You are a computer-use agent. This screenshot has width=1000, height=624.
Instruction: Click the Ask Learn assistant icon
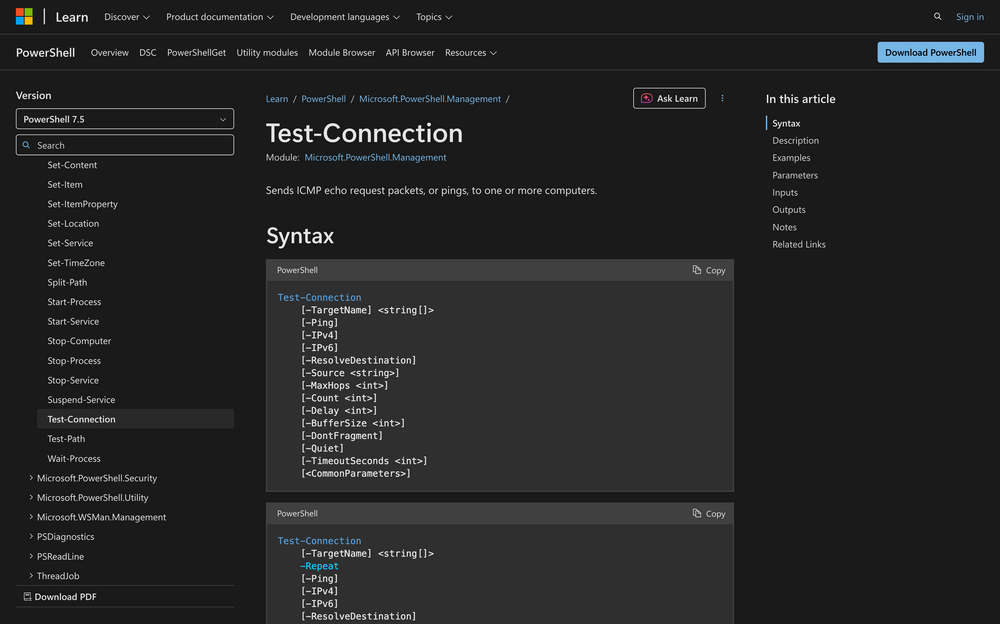[x=648, y=98]
